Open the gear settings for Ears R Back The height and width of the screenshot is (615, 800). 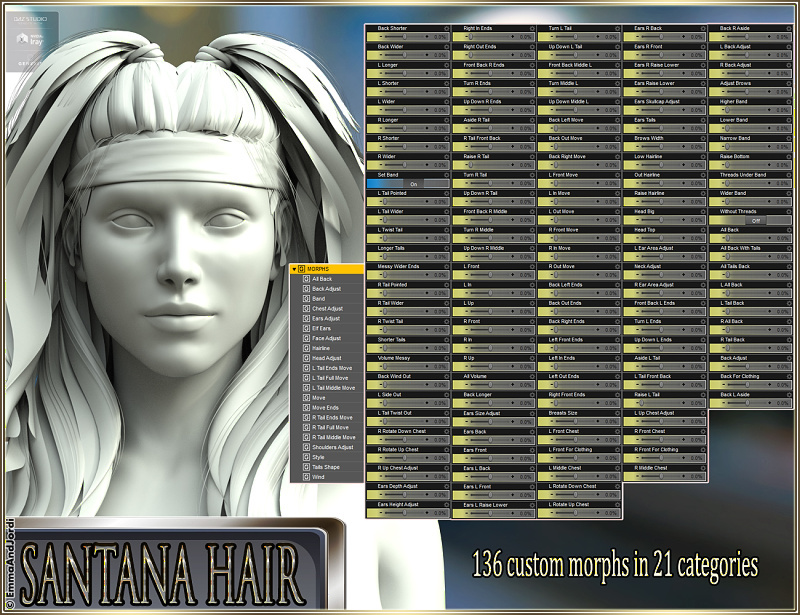tap(703, 29)
